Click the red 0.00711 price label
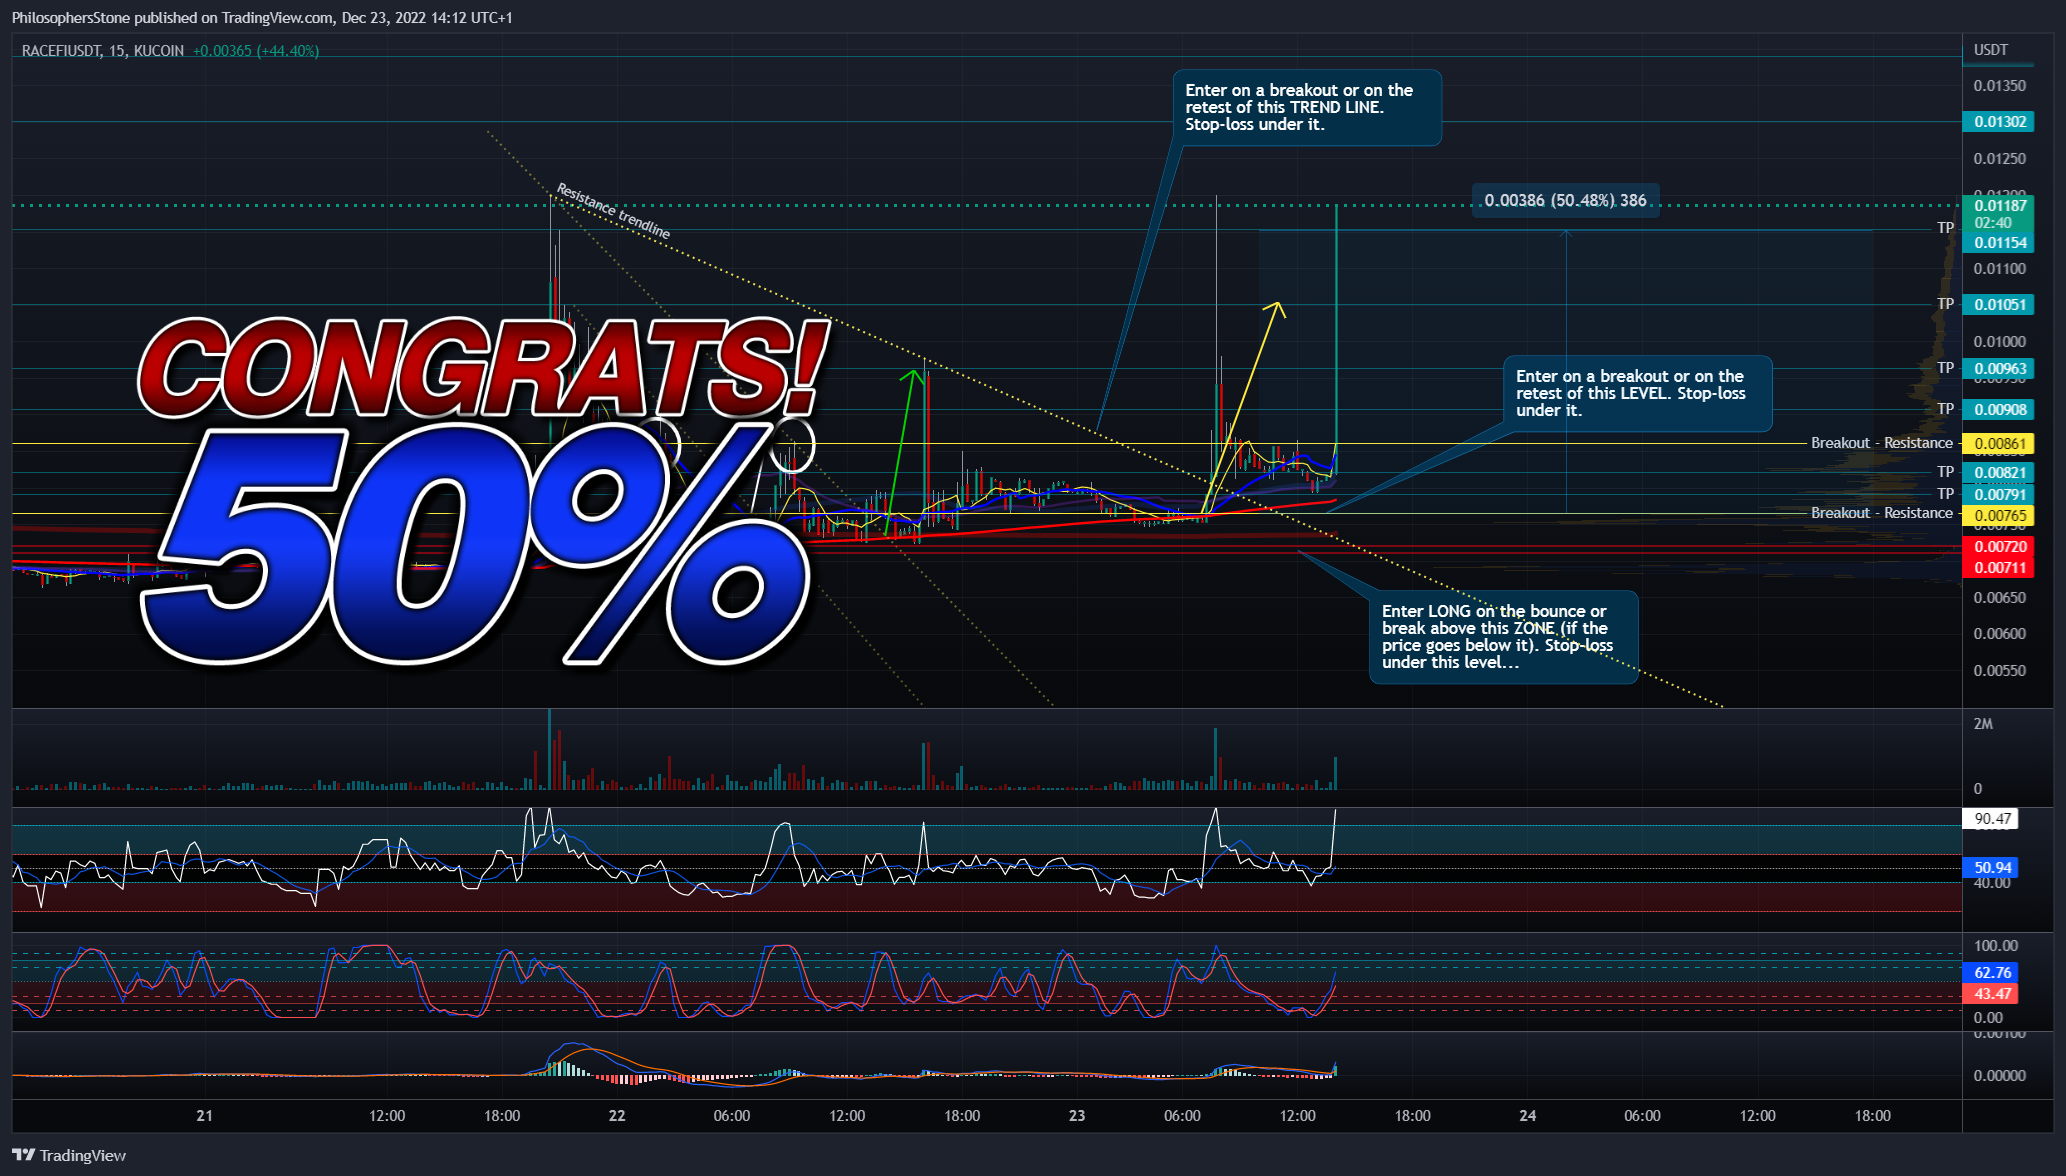Image resolution: width=2066 pixels, height=1176 pixels. [x=1999, y=568]
